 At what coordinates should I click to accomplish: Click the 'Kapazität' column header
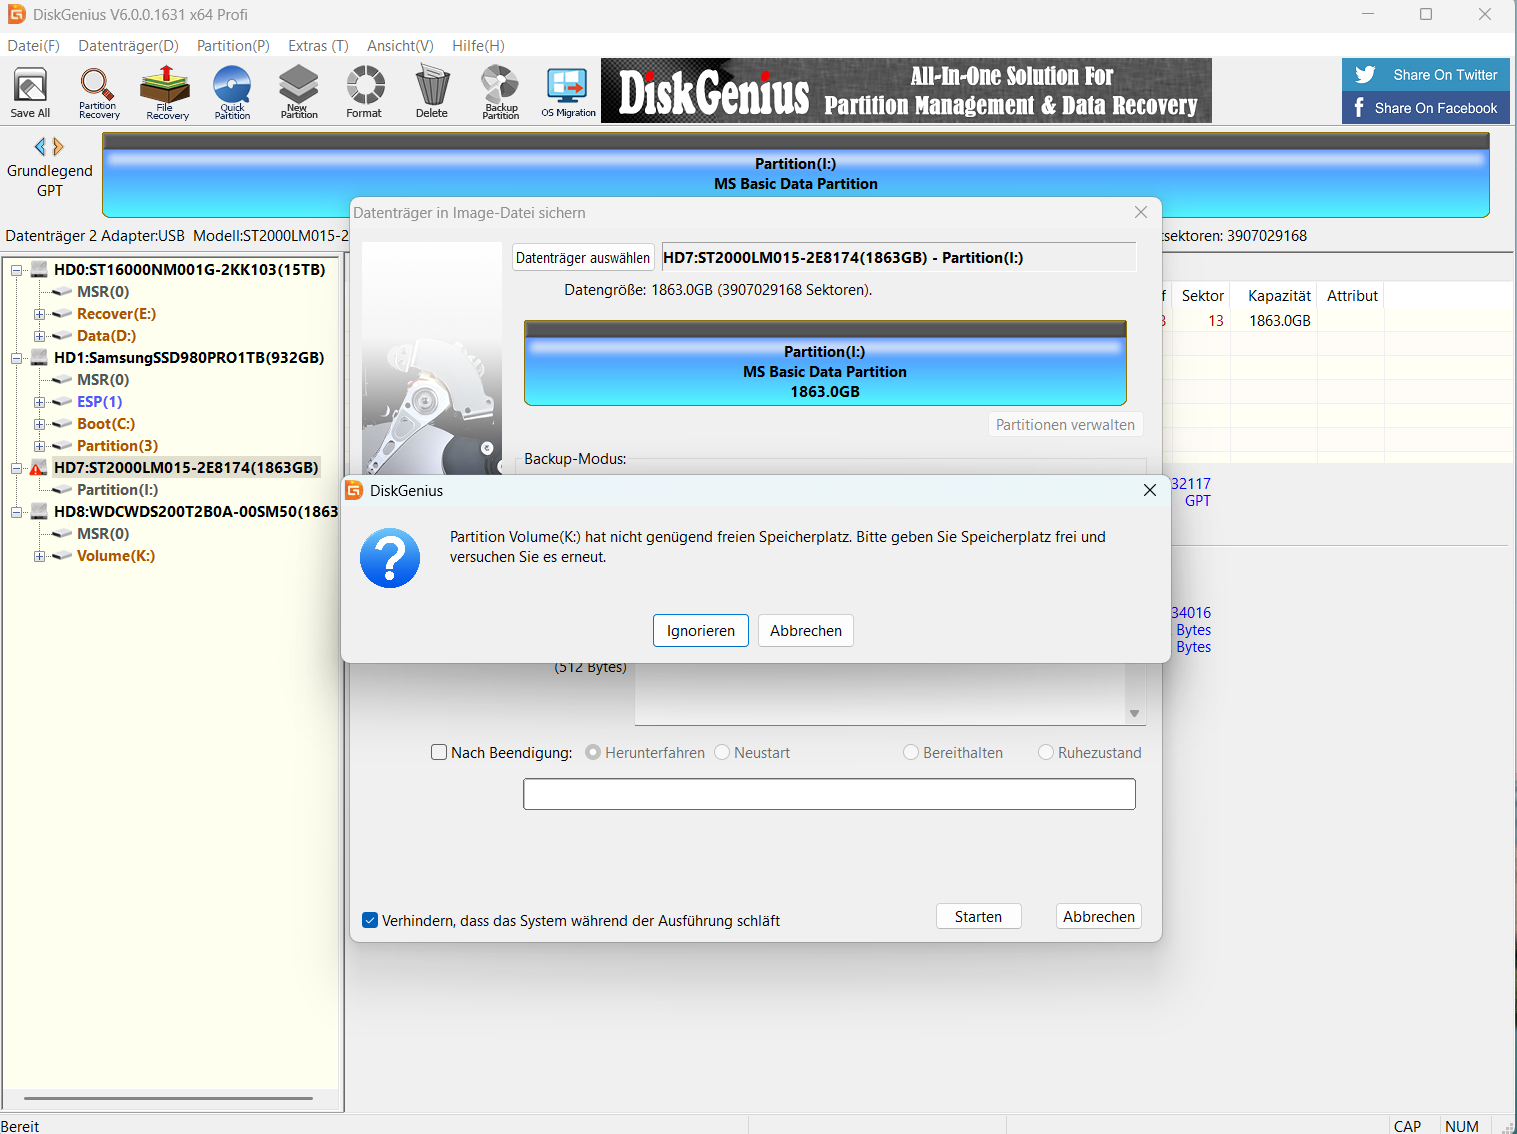coord(1279,295)
